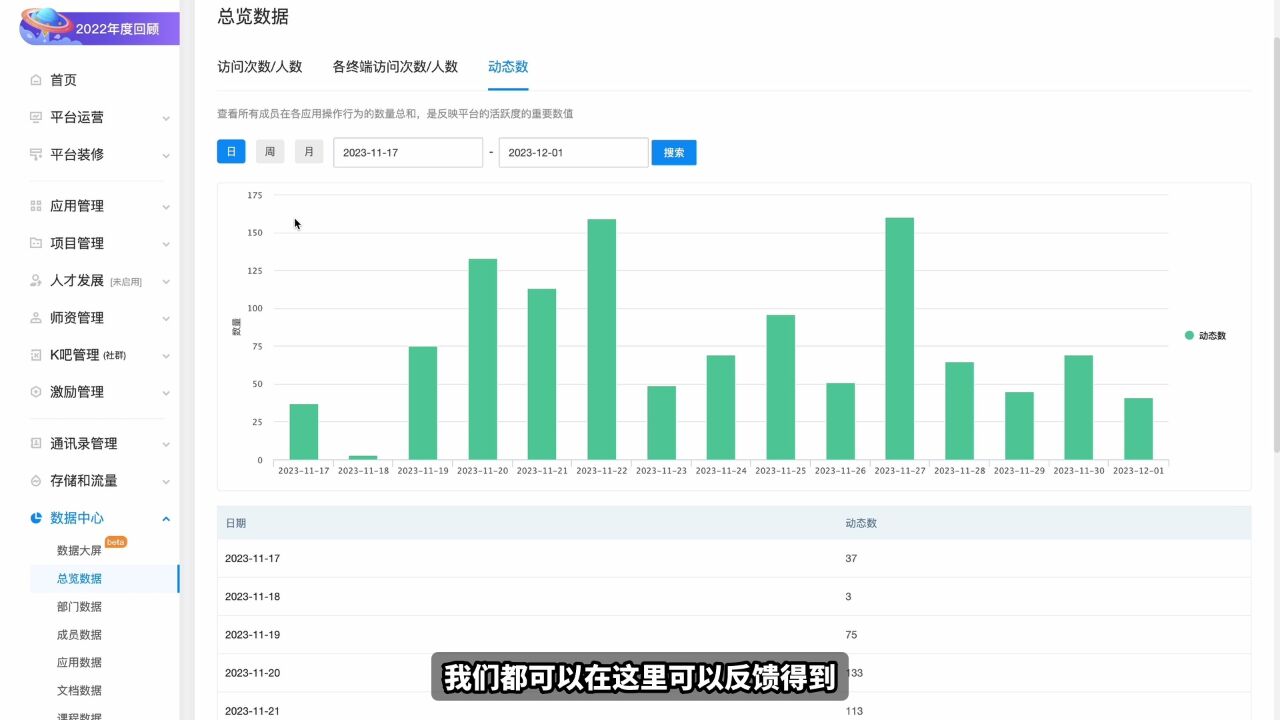The width and height of the screenshot is (1280, 720).
Task: Click the 人才发展 person icon
Action: pyautogui.click(x=36, y=280)
